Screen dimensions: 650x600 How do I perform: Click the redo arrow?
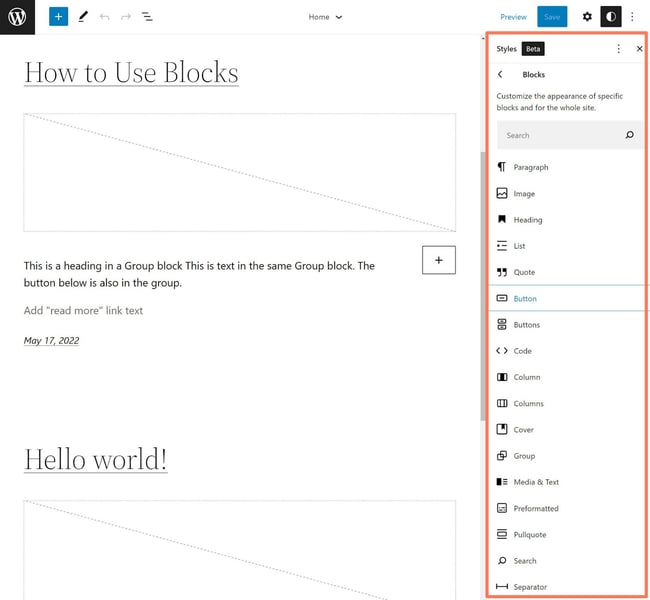click(125, 17)
